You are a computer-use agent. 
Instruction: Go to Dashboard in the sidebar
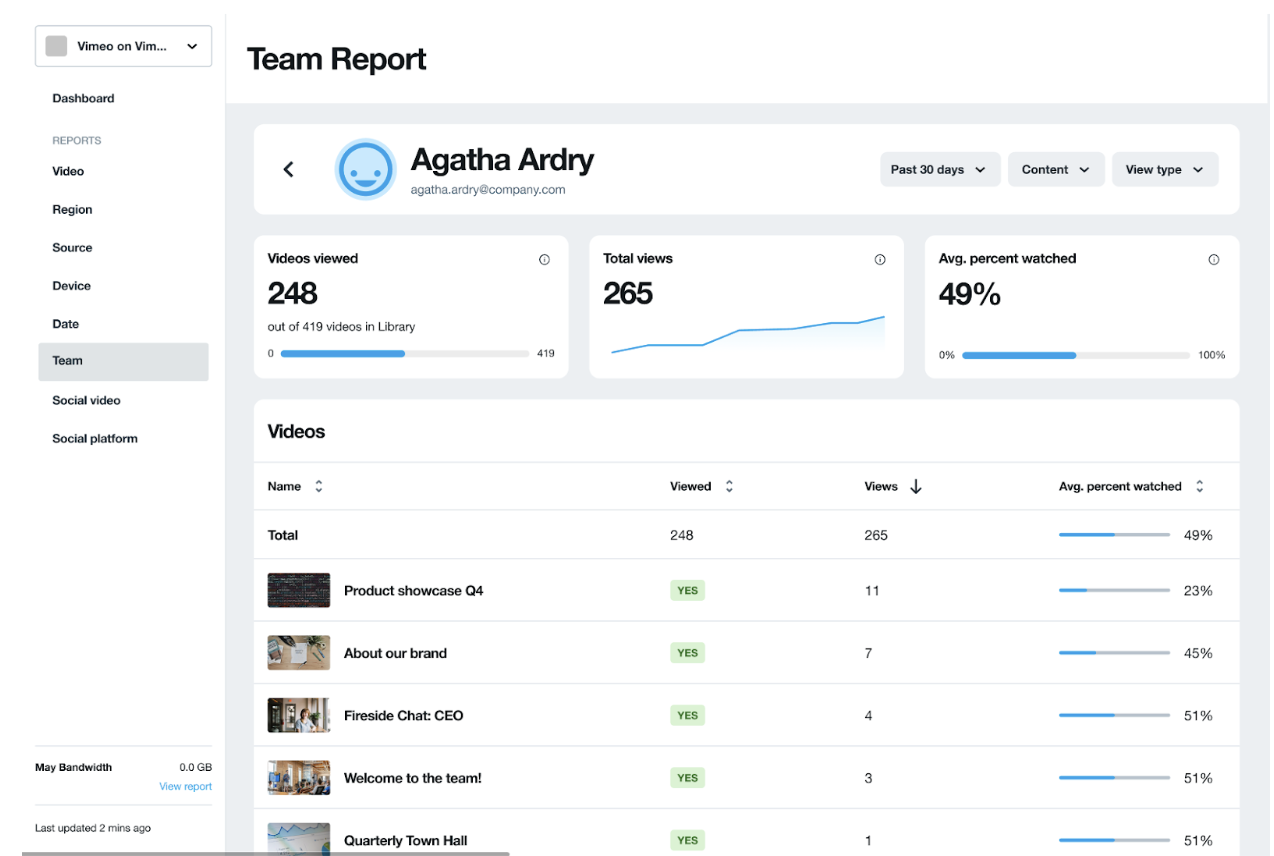(x=83, y=98)
